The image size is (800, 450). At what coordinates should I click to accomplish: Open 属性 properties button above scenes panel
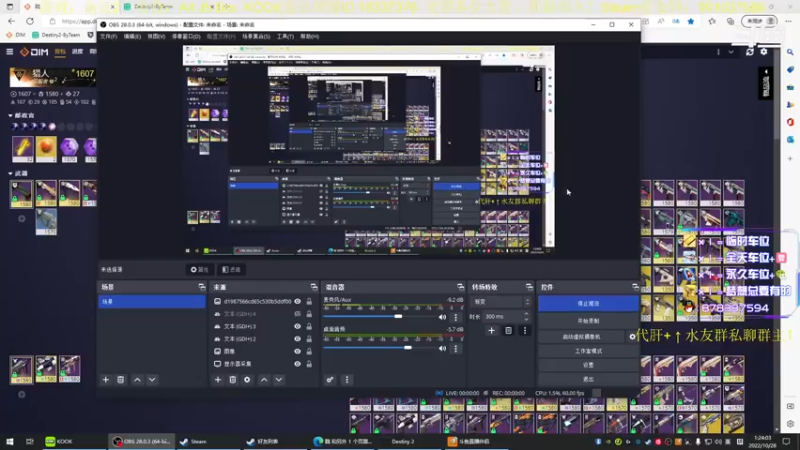click(x=199, y=269)
